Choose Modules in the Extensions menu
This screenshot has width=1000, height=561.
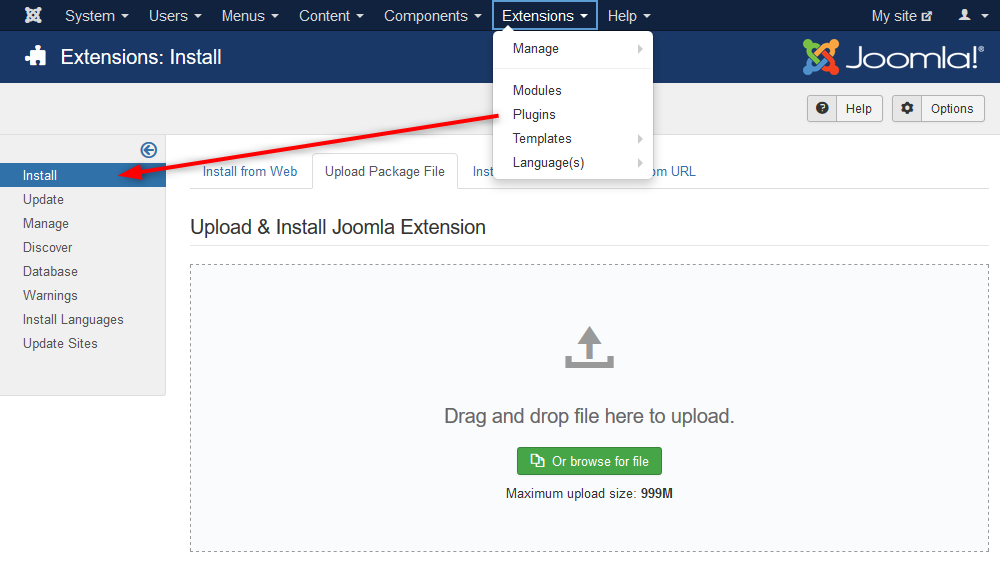537,91
